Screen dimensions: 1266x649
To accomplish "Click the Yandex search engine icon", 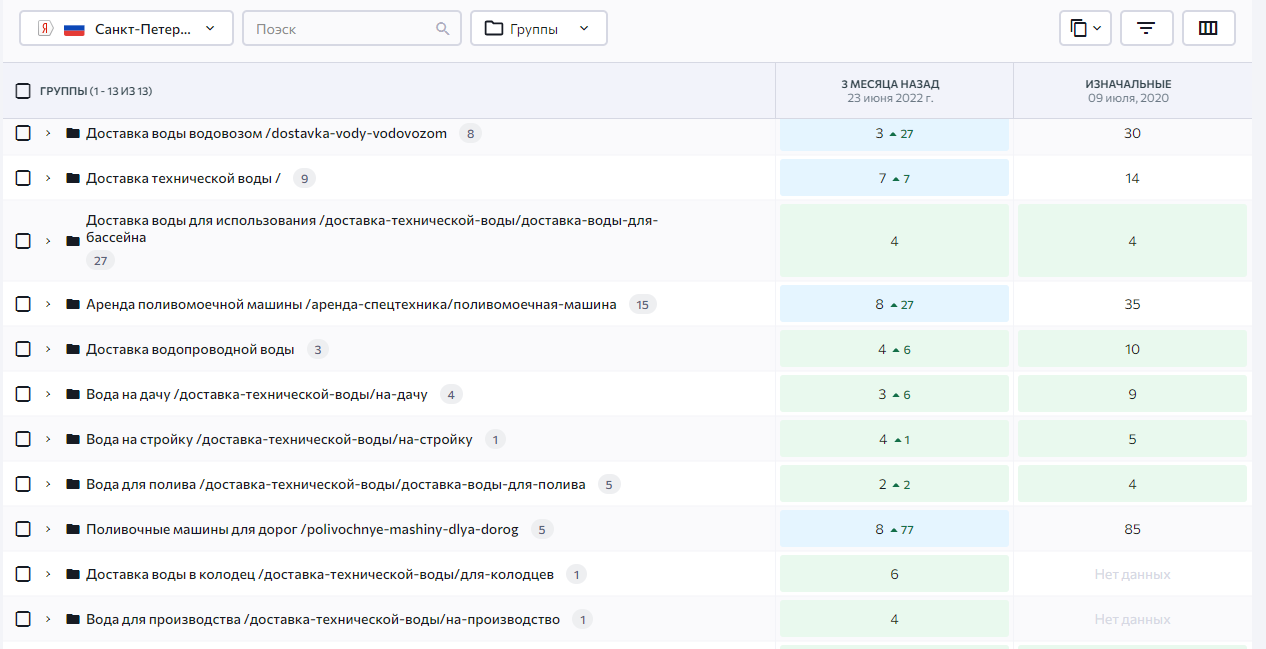I will point(44,29).
